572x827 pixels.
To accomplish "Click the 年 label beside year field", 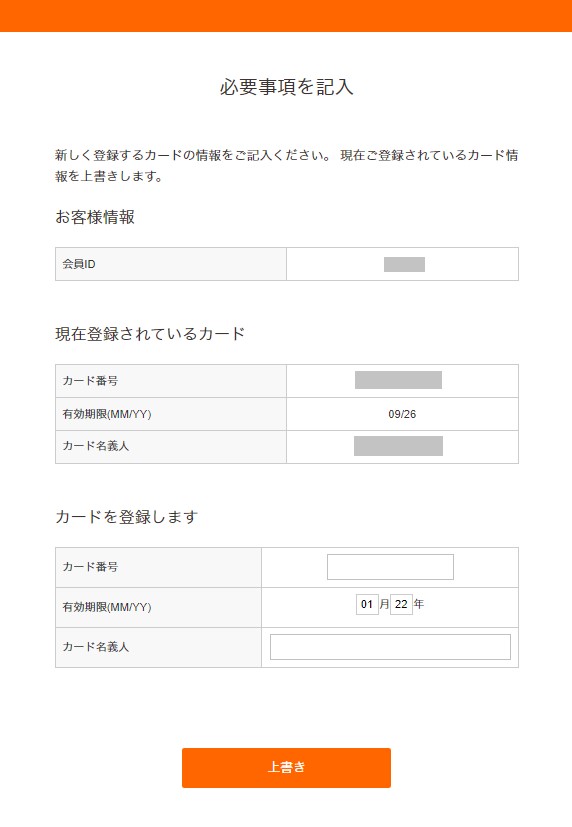I will [x=419, y=604].
